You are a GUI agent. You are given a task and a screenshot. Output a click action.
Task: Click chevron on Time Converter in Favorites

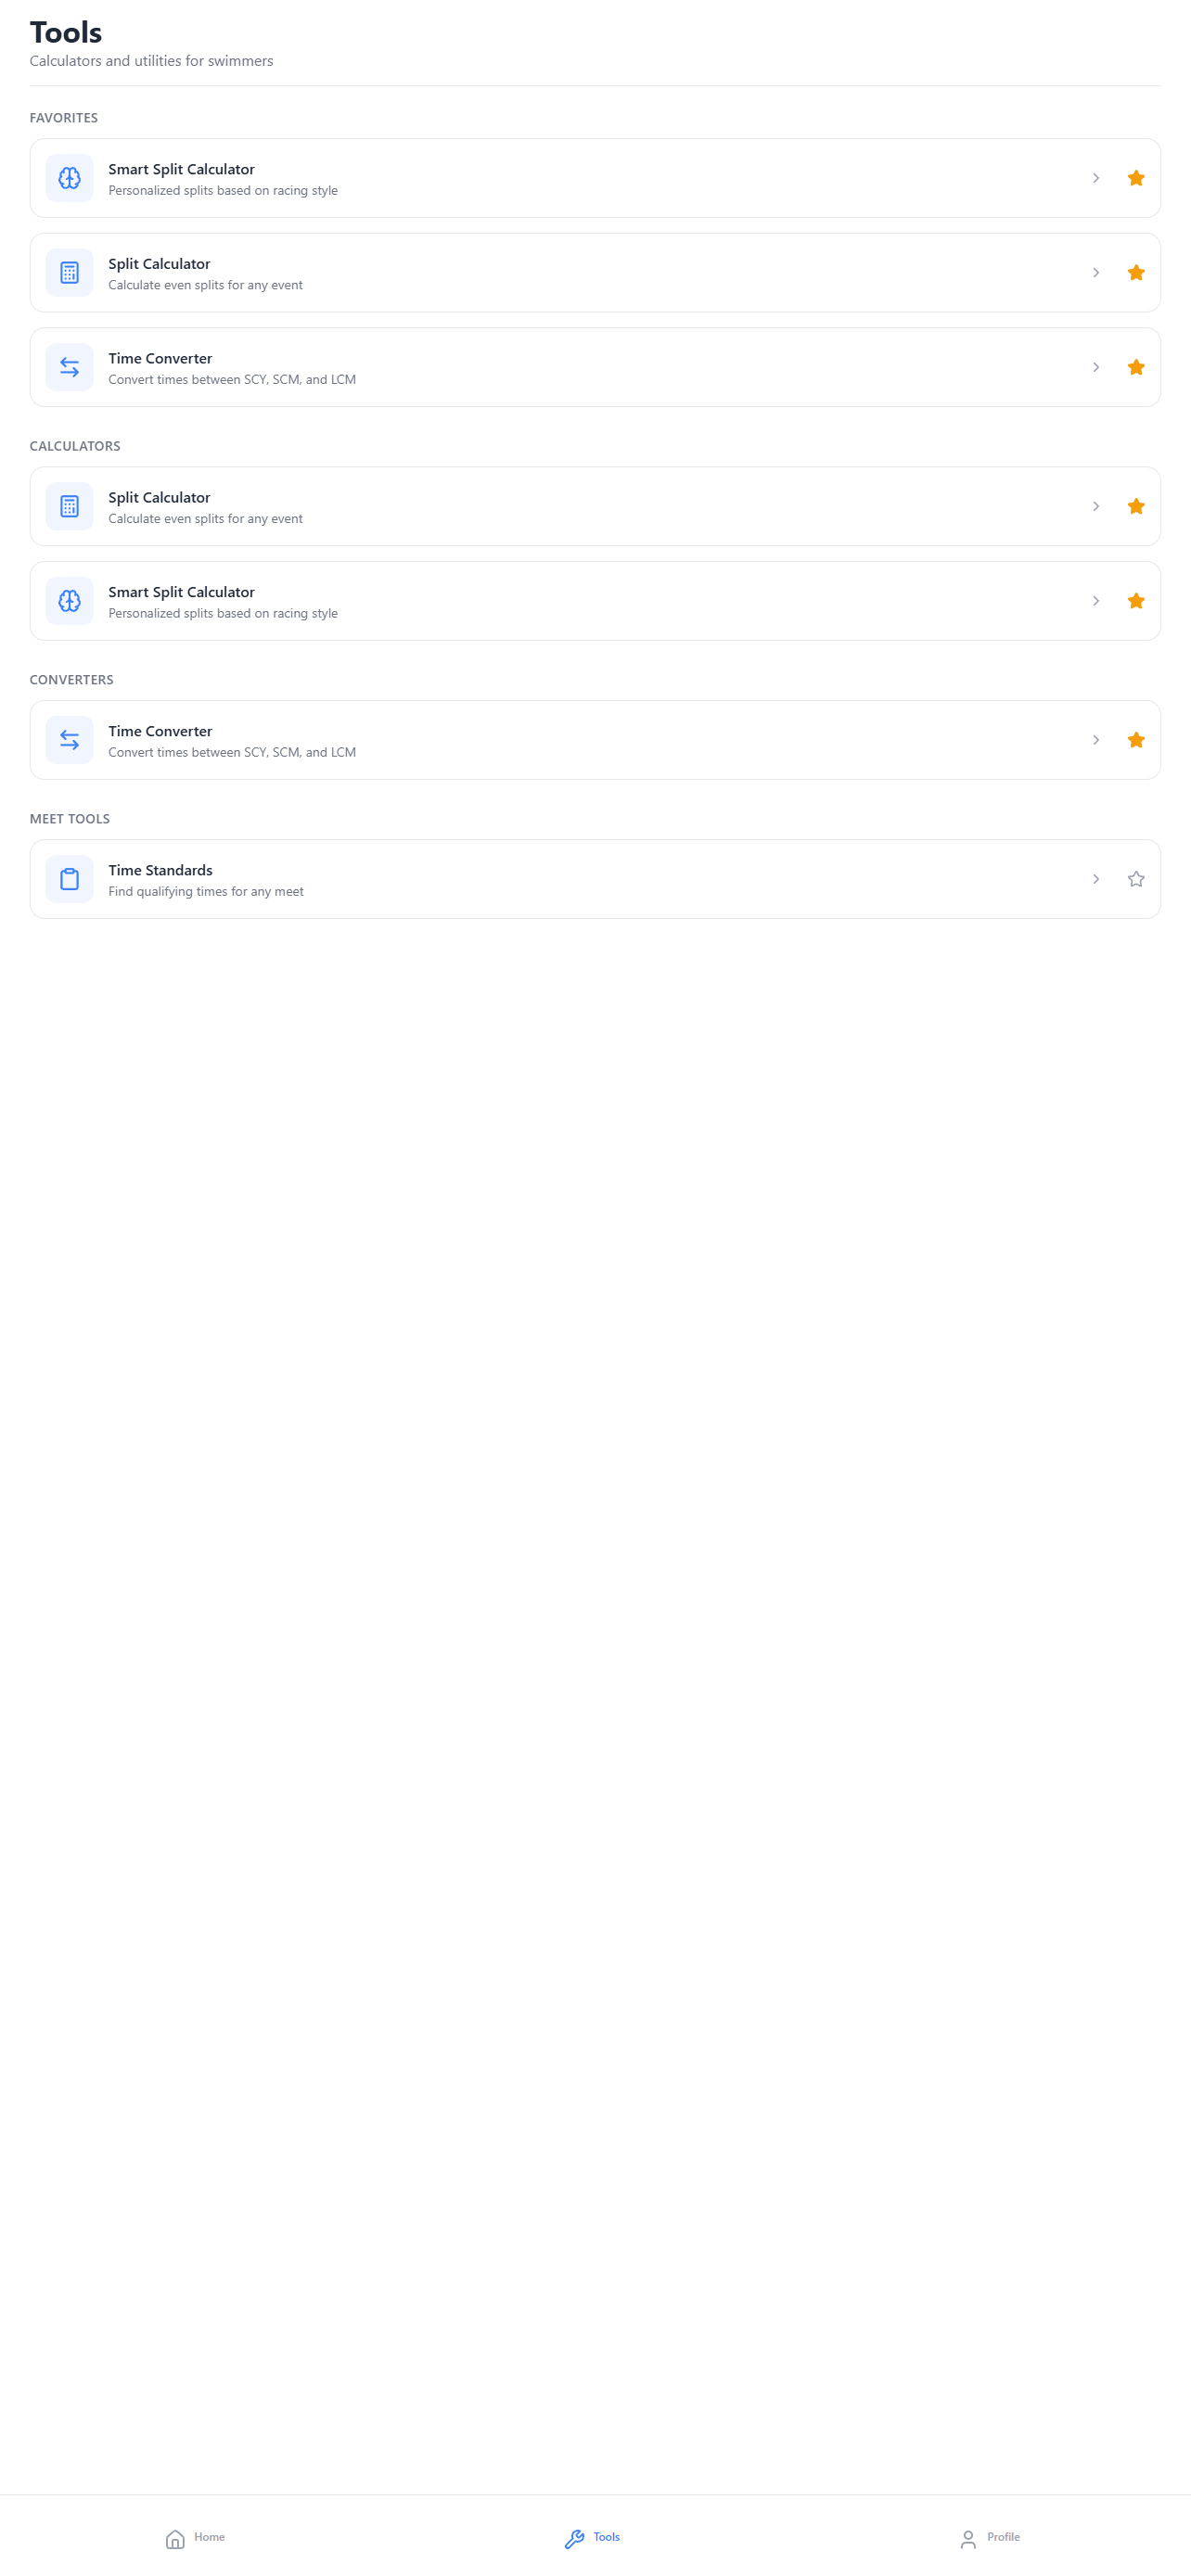pos(1096,367)
